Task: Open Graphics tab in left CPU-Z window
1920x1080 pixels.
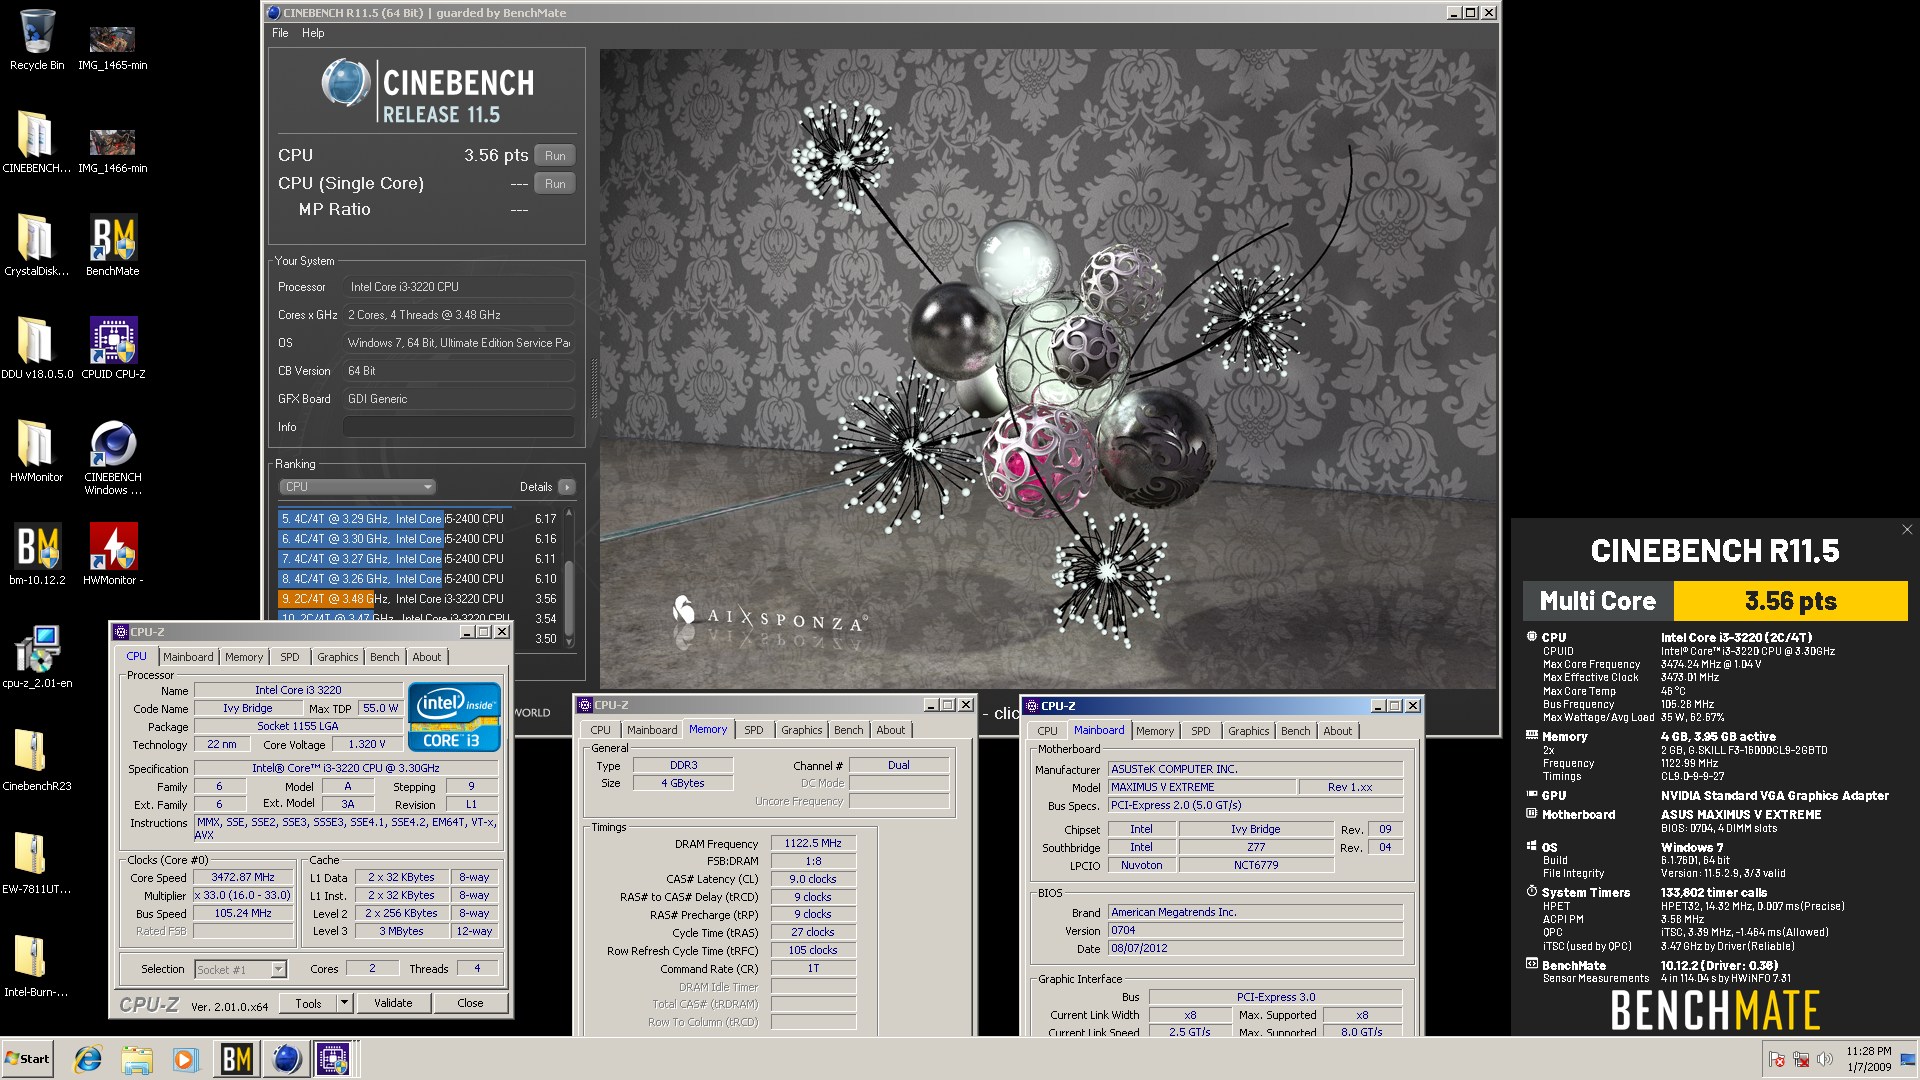Action: (x=337, y=657)
